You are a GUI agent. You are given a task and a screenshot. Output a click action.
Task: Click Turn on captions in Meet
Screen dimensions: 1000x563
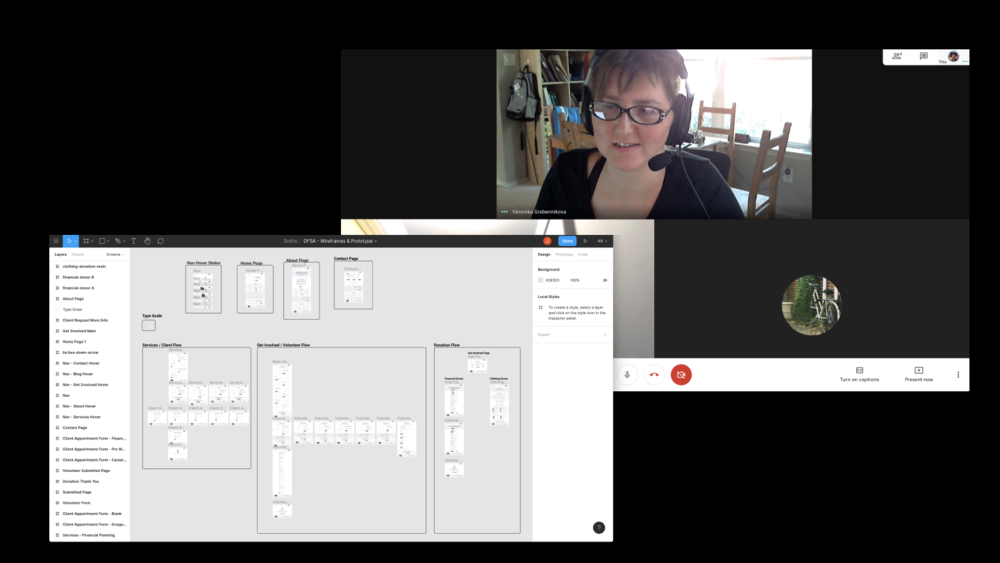coord(859,375)
